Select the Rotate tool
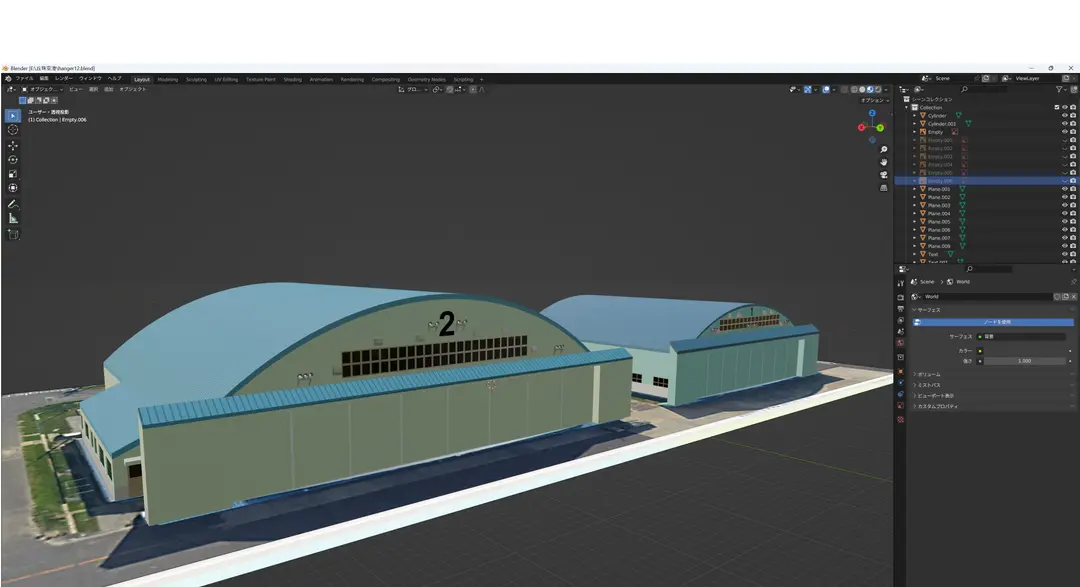 (13, 159)
